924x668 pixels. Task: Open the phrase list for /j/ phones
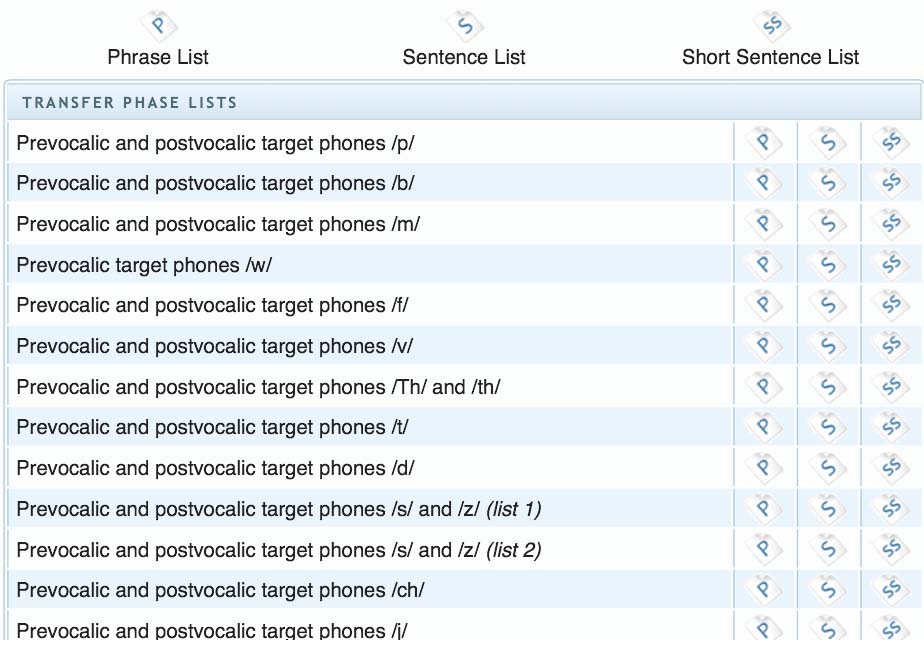click(x=764, y=628)
